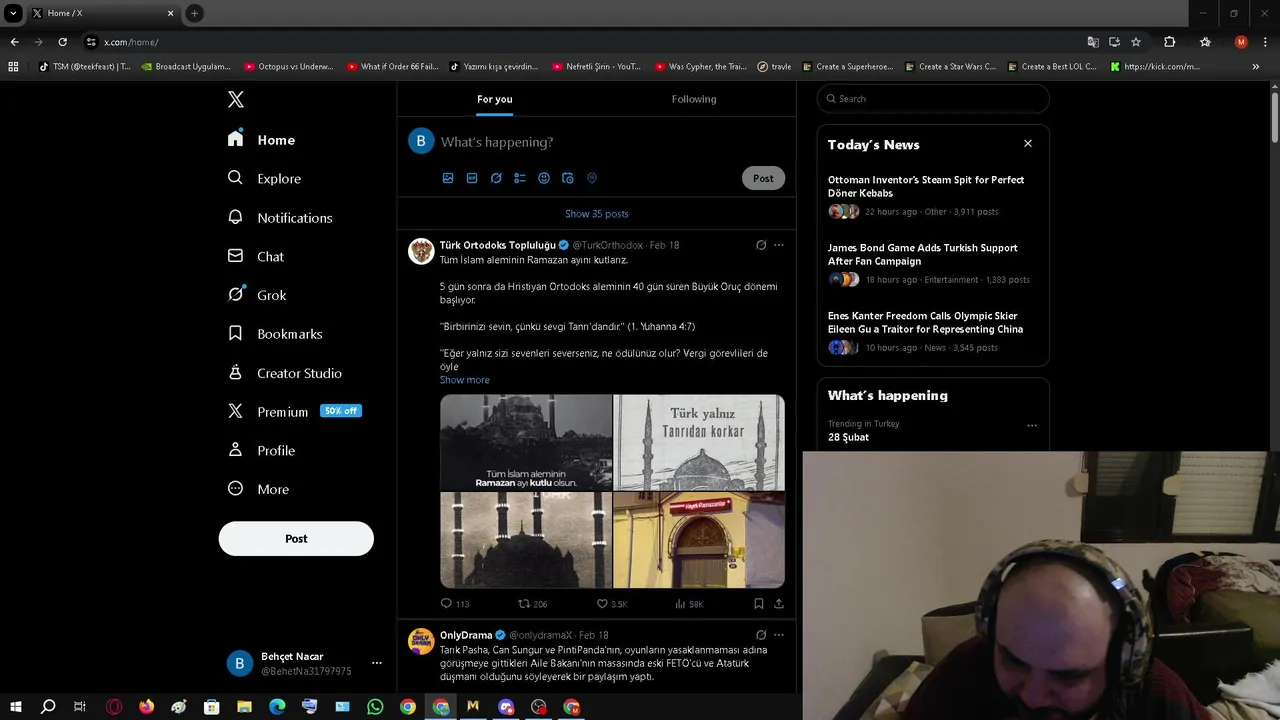This screenshot has height=720, width=1280.
Task: Open options for 28 Şubat trend
Action: point(1032,426)
